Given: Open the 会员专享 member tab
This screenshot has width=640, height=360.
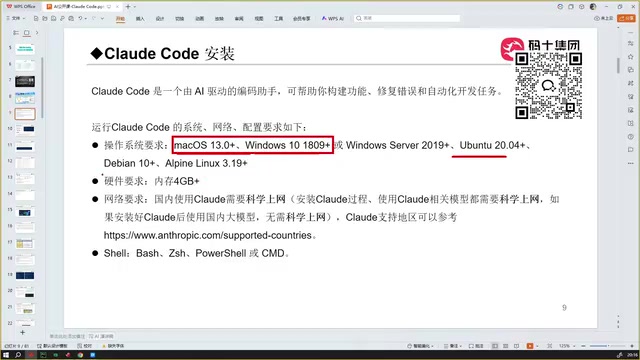Looking at the screenshot, I should [302, 19].
